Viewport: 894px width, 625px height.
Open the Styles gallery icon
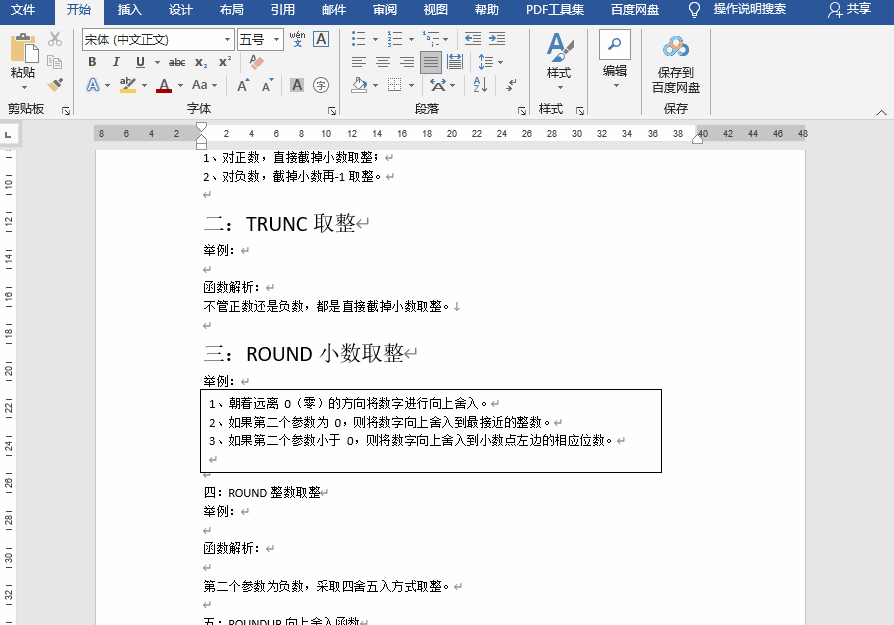[x=559, y=47]
